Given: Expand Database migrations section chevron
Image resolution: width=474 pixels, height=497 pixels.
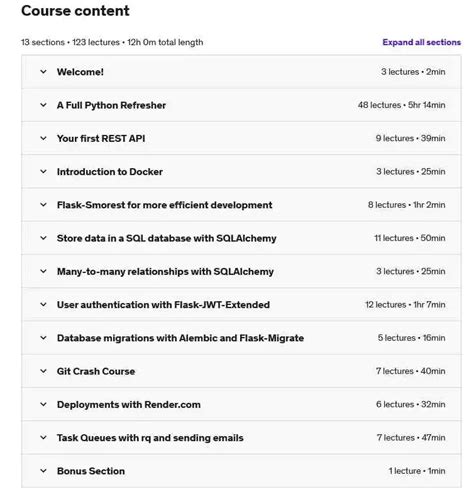Looking at the screenshot, I should pos(43,338).
